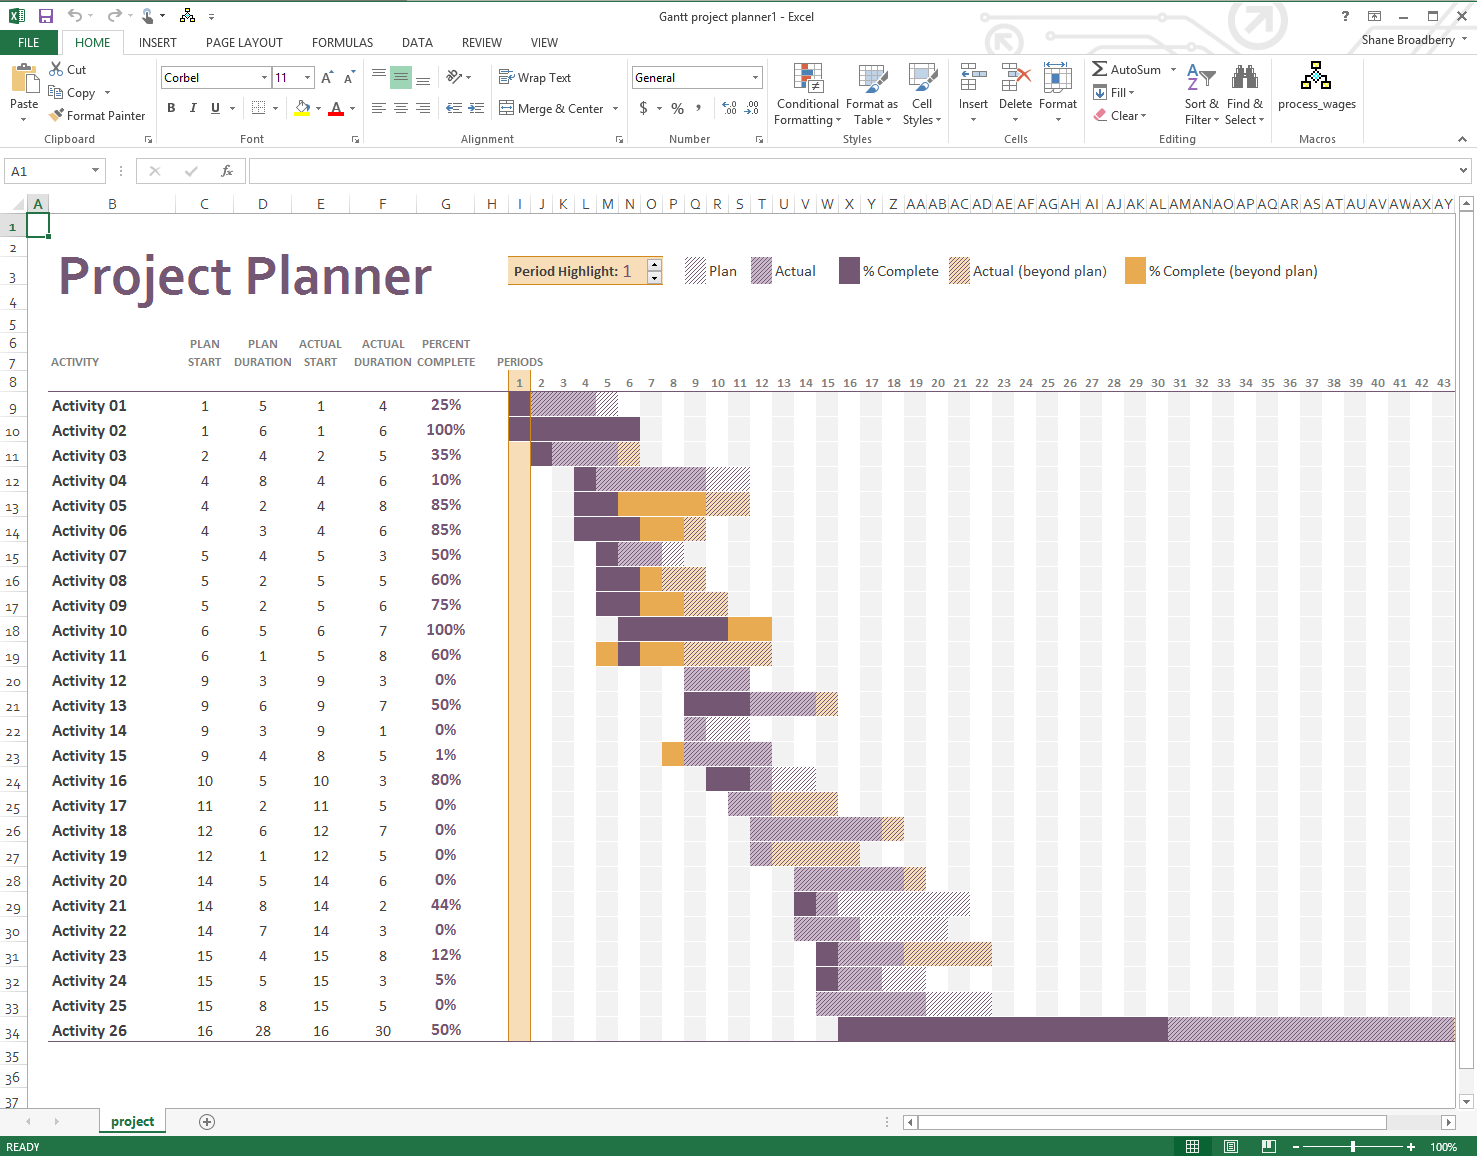Add a new sheet with plus button
1477x1156 pixels.
tap(207, 1122)
